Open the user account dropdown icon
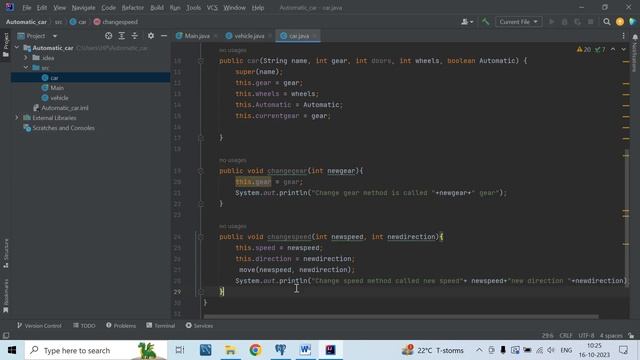640x360 pixels. click(467, 22)
